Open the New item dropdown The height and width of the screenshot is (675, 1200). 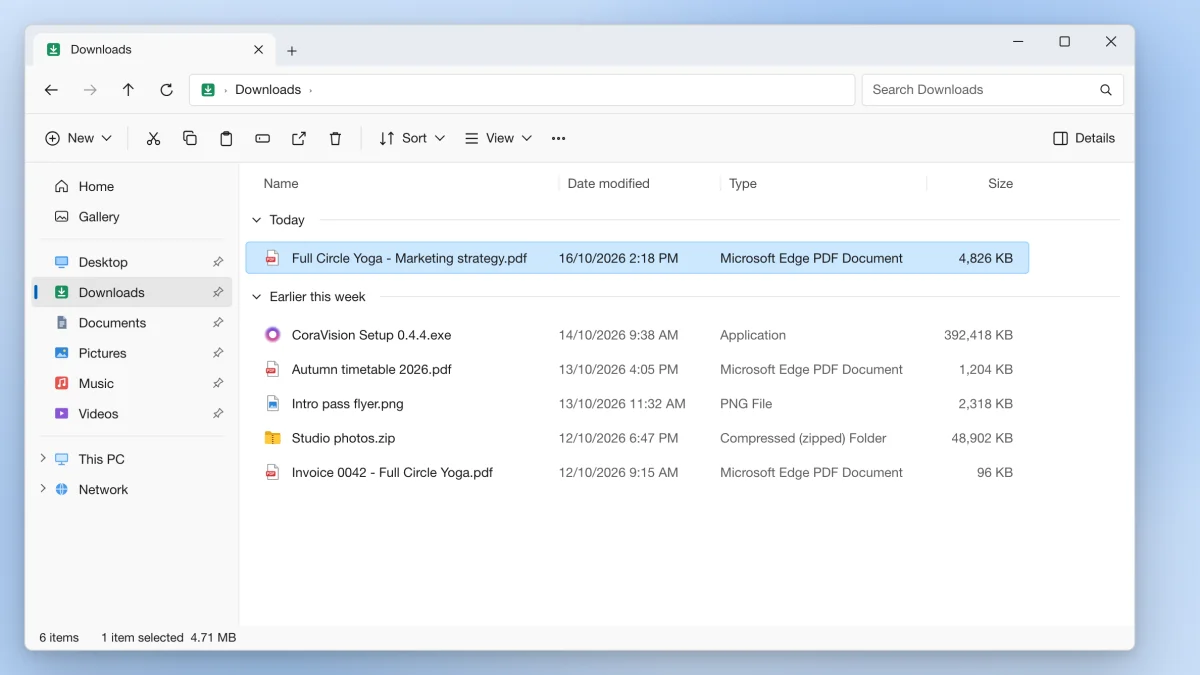[79, 138]
